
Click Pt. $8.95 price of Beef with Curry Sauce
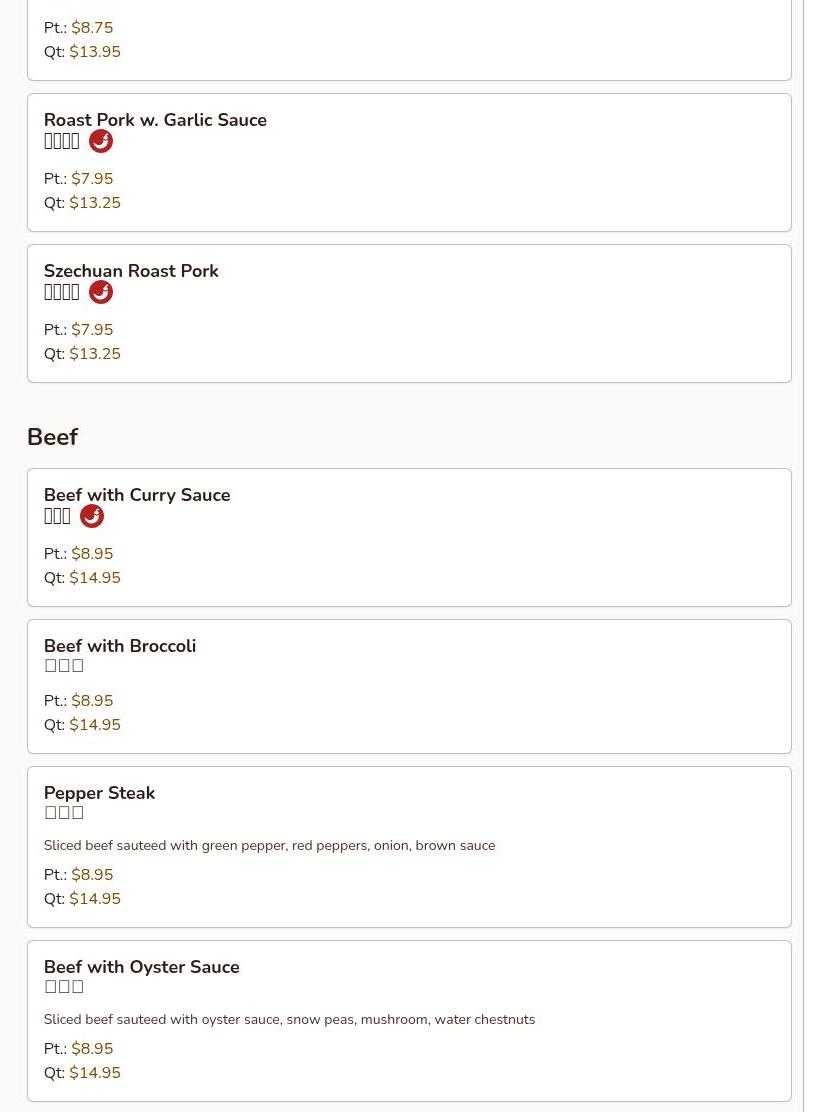[91, 554]
